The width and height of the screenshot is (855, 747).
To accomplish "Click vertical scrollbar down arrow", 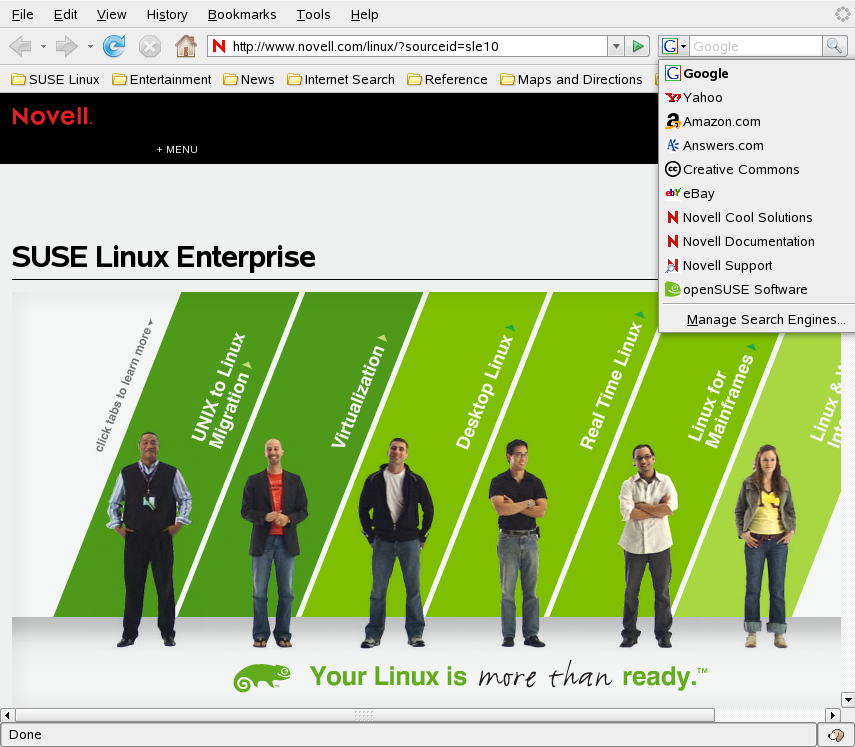I will 848,700.
